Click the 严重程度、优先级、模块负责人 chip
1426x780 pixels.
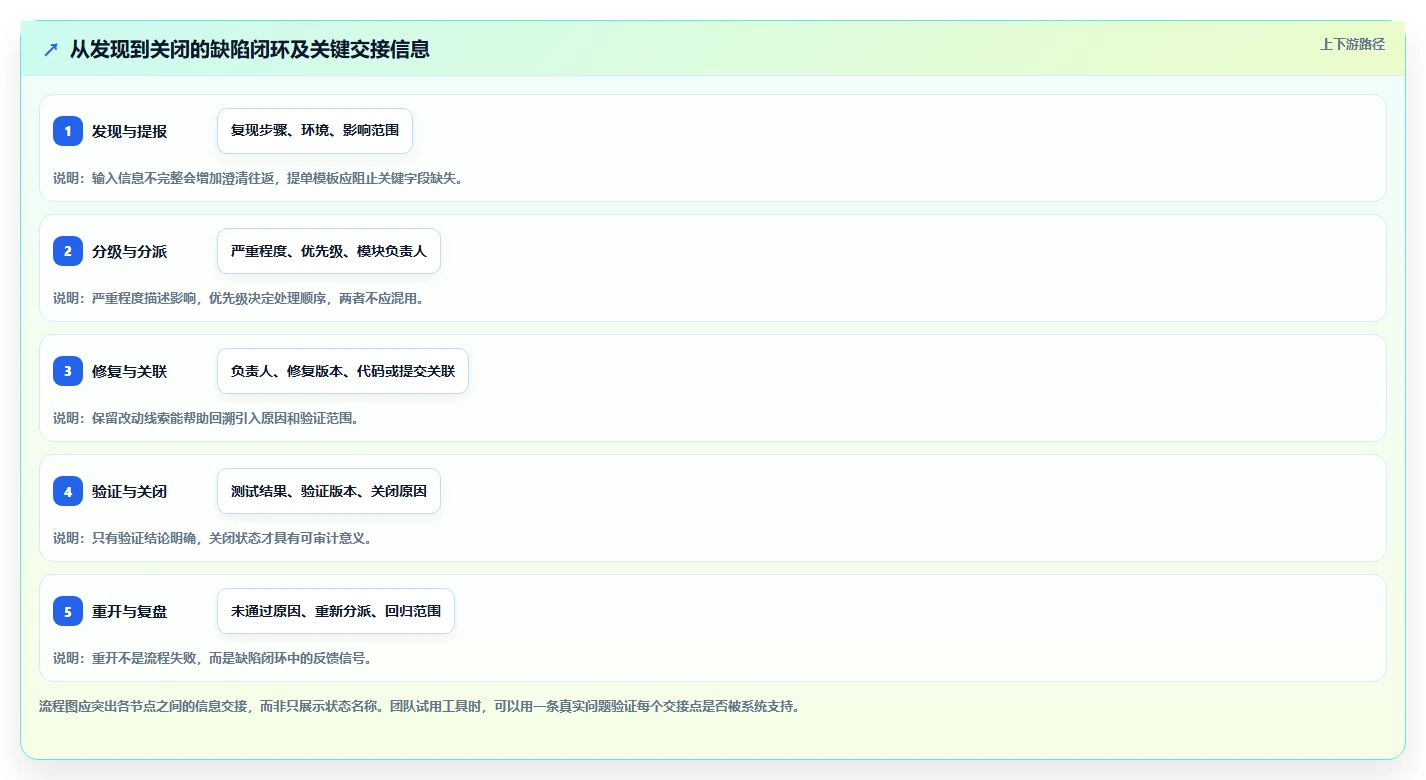click(x=329, y=251)
